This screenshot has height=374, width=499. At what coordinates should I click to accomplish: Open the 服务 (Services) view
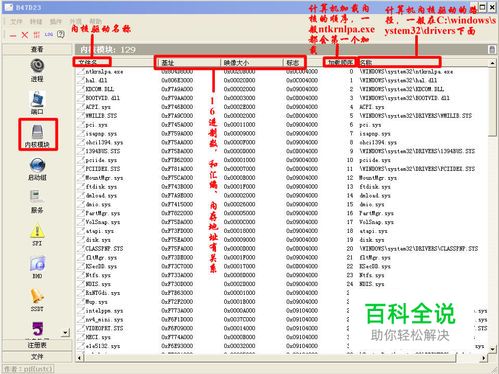(x=37, y=202)
